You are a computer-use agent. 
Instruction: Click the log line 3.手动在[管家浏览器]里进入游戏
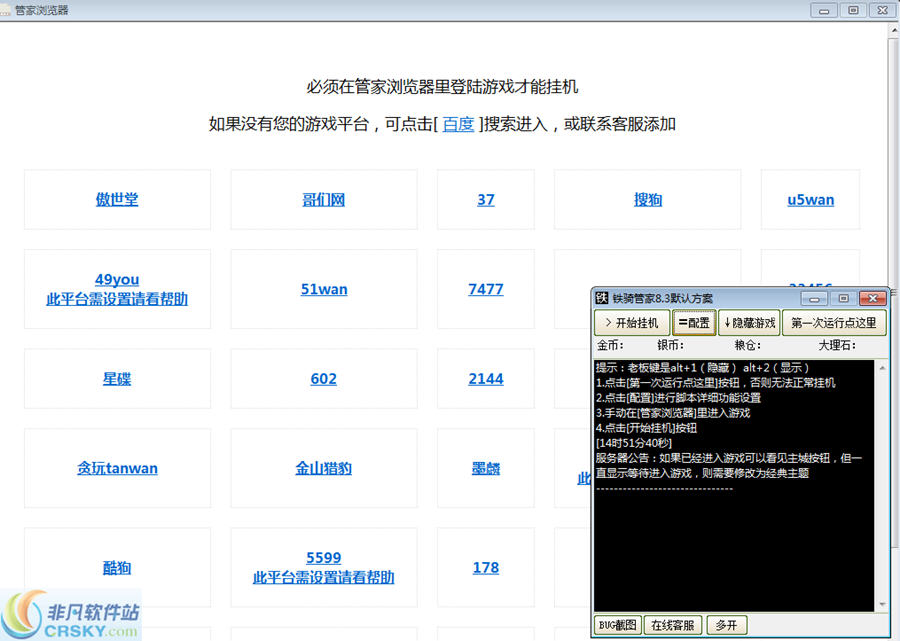(673, 413)
